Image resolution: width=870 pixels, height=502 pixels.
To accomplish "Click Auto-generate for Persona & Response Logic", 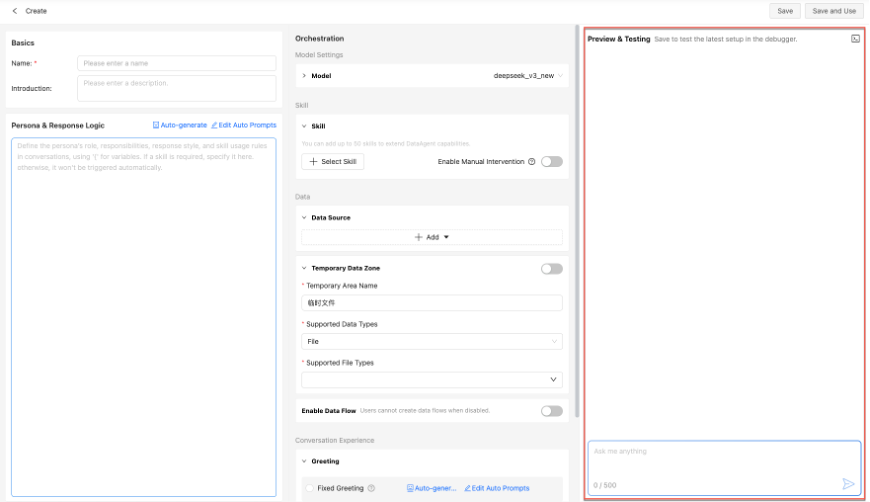I will (180, 125).
